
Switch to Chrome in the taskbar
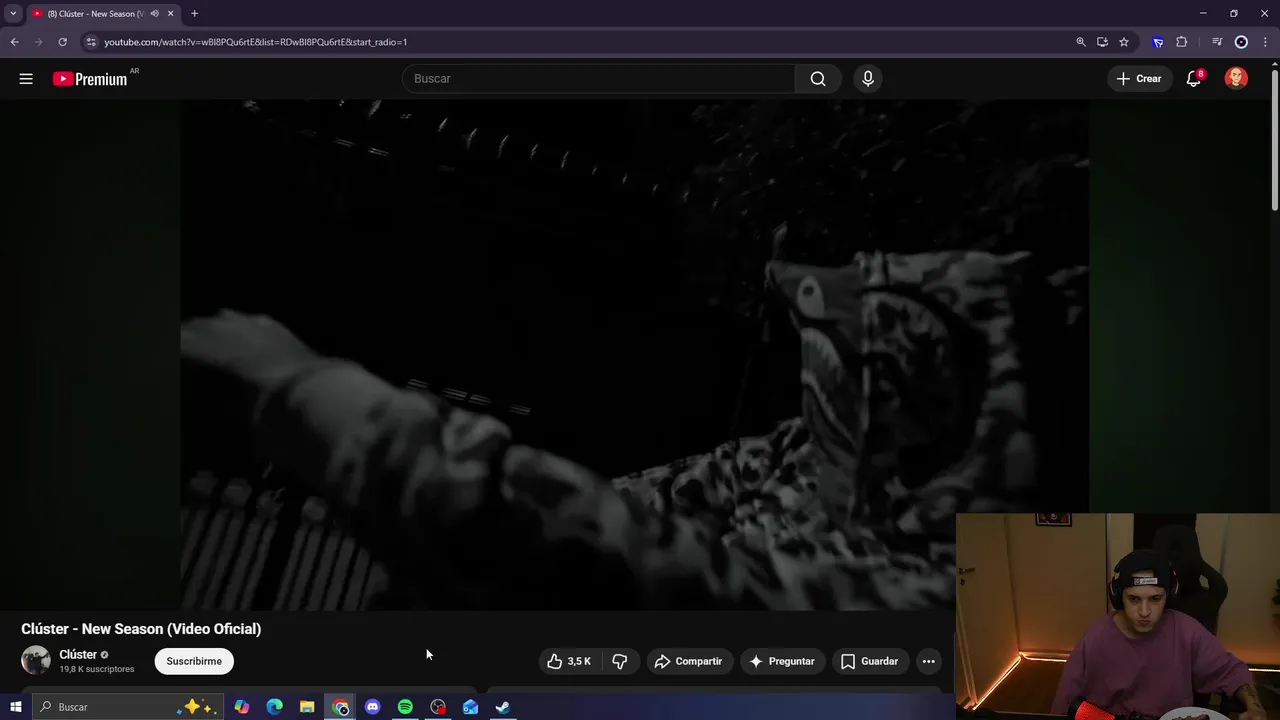pyautogui.click(x=340, y=707)
